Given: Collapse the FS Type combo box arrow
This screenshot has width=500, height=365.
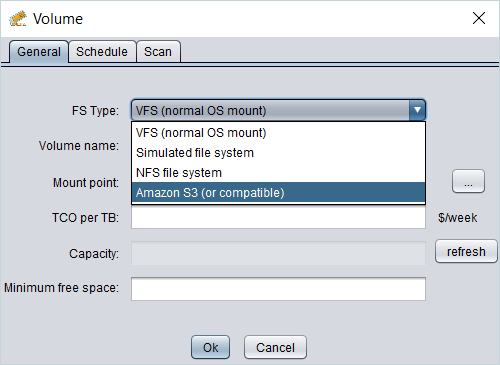Looking at the screenshot, I should 417,110.
